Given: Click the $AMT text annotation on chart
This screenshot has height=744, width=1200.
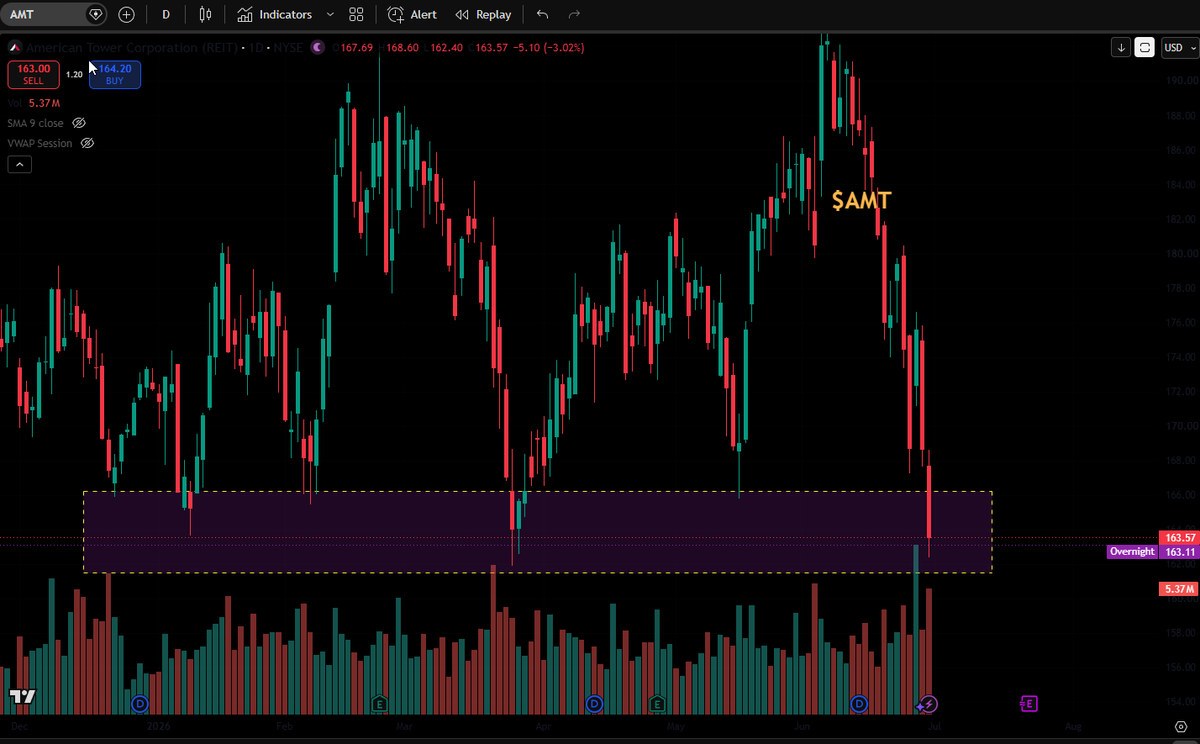Looking at the screenshot, I should coord(861,200).
